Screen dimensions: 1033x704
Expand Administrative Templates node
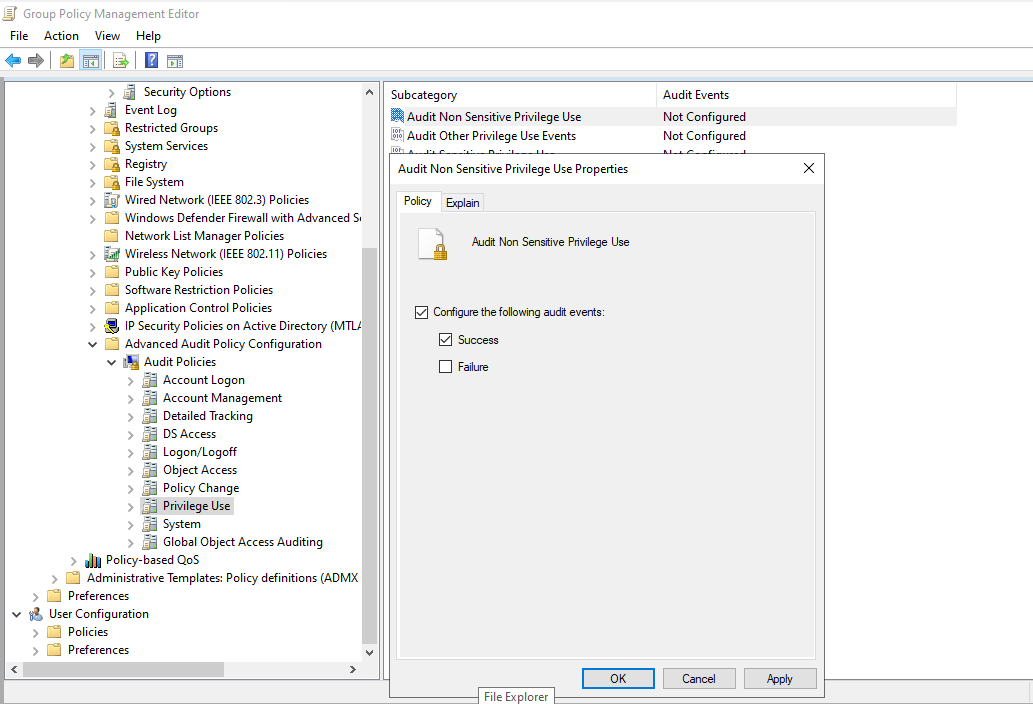pos(54,578)
